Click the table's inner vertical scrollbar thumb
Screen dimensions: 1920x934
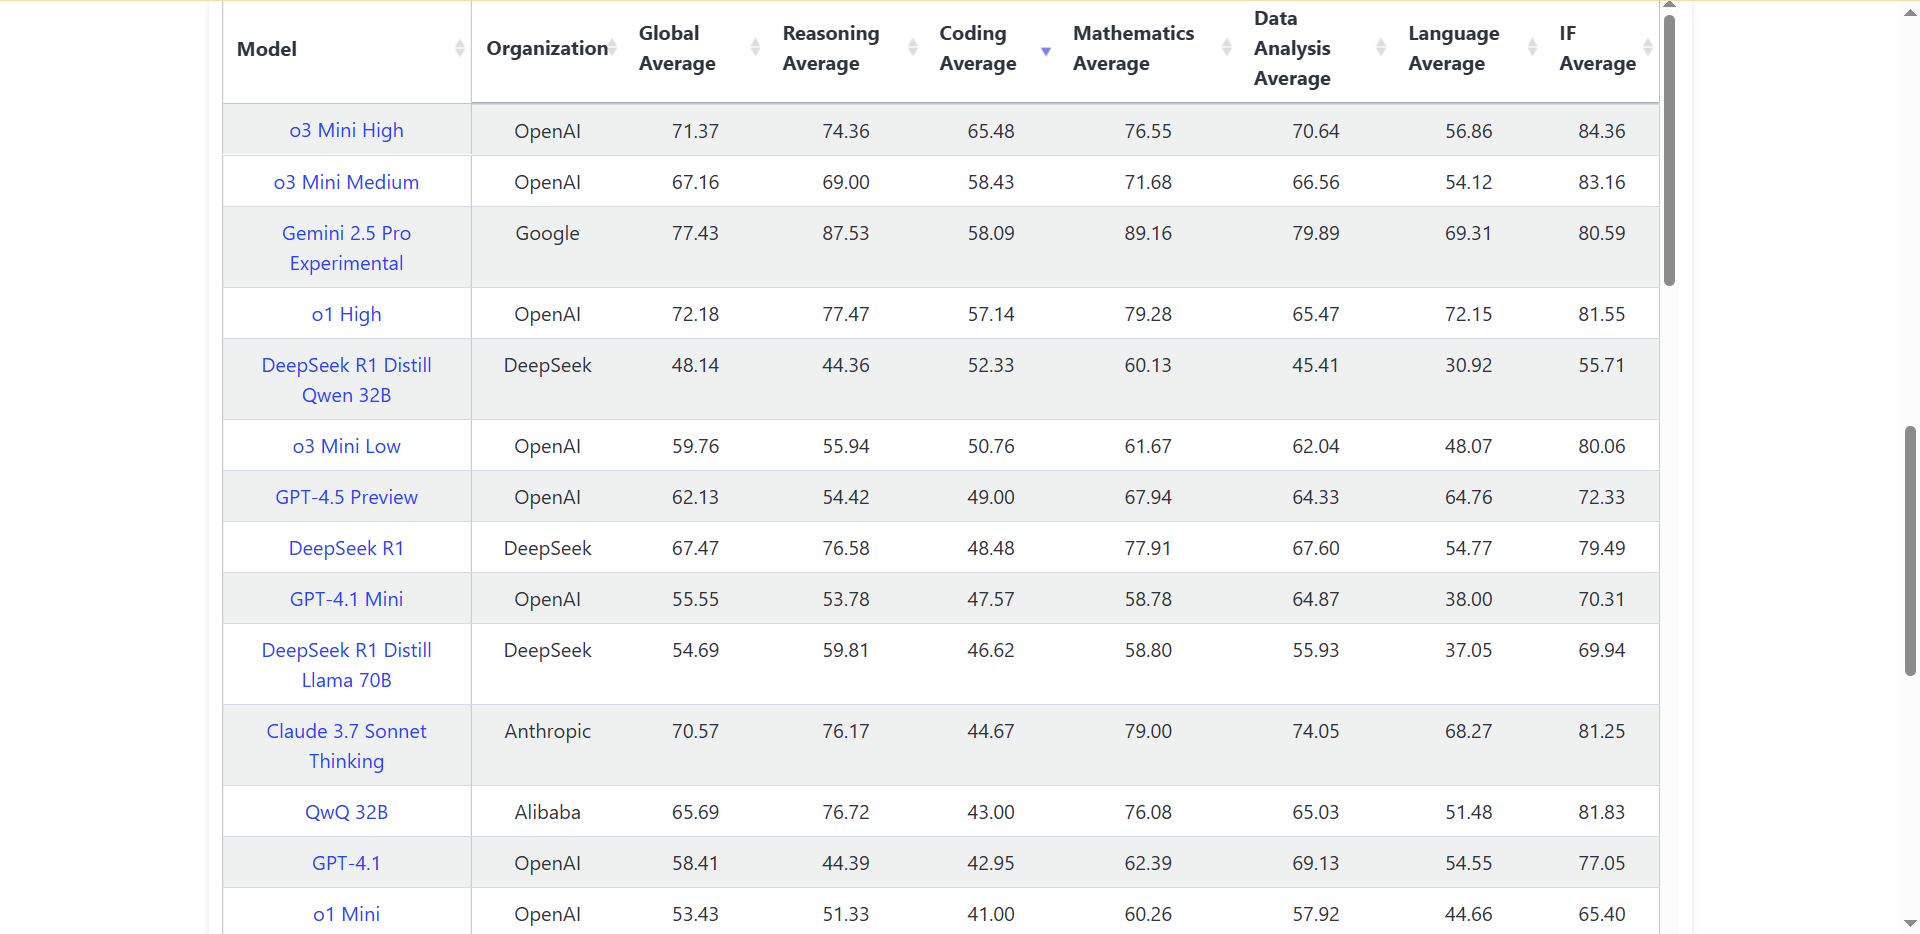(x=1669, y=150)
